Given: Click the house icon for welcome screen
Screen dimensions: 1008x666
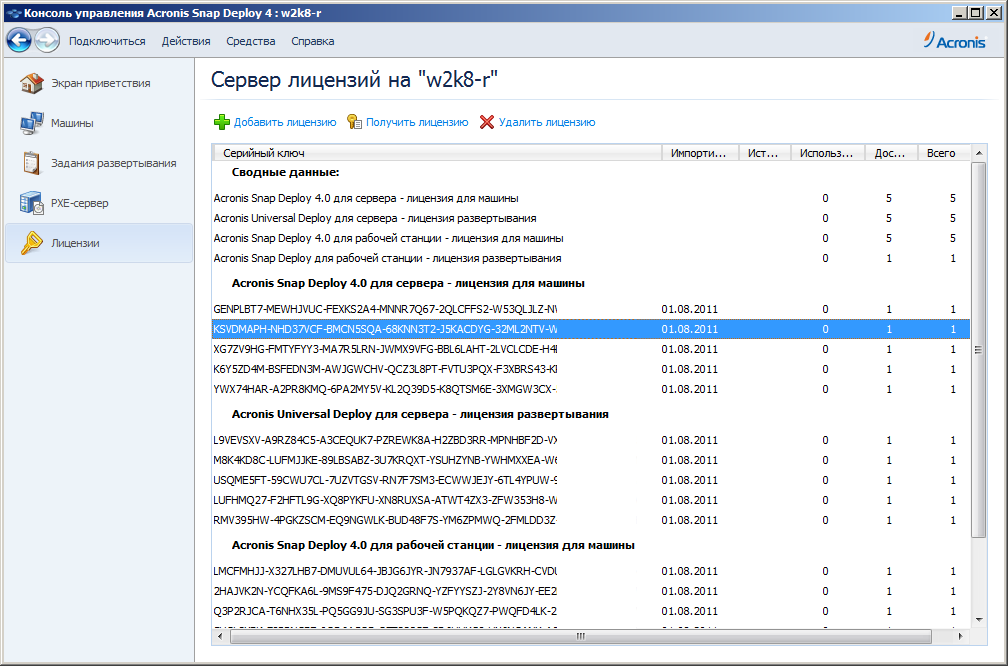Looking at the screenshot, I should click(x=31, y=83).
